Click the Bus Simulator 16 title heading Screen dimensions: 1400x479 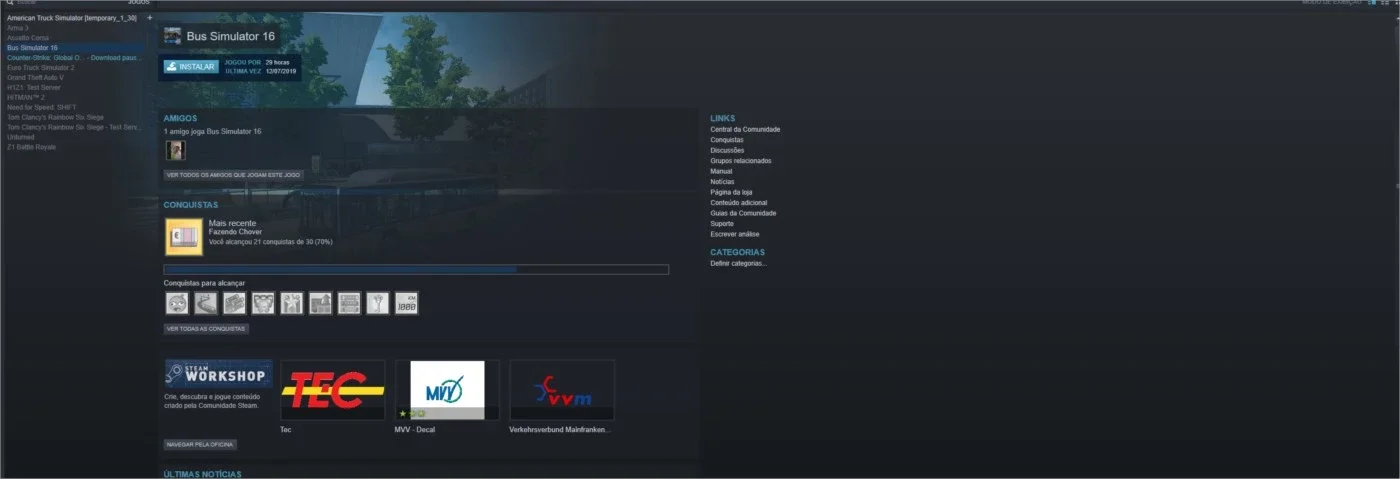pyautogui.click(x=230, y=37)
